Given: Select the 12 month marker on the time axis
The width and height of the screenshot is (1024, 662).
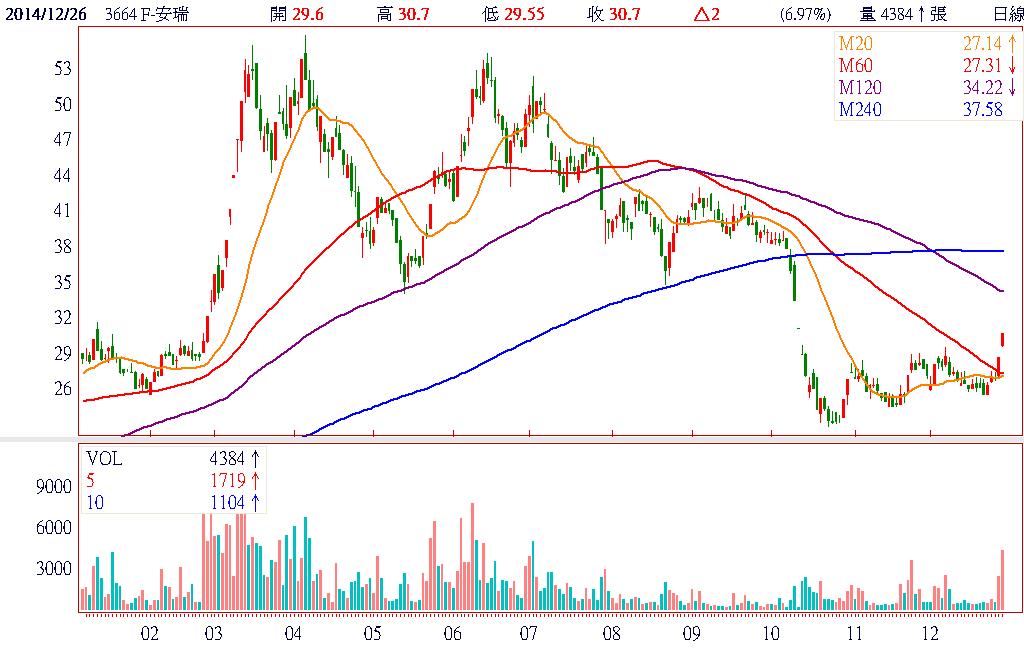Looking at the screenshot, I should [929, 635].
